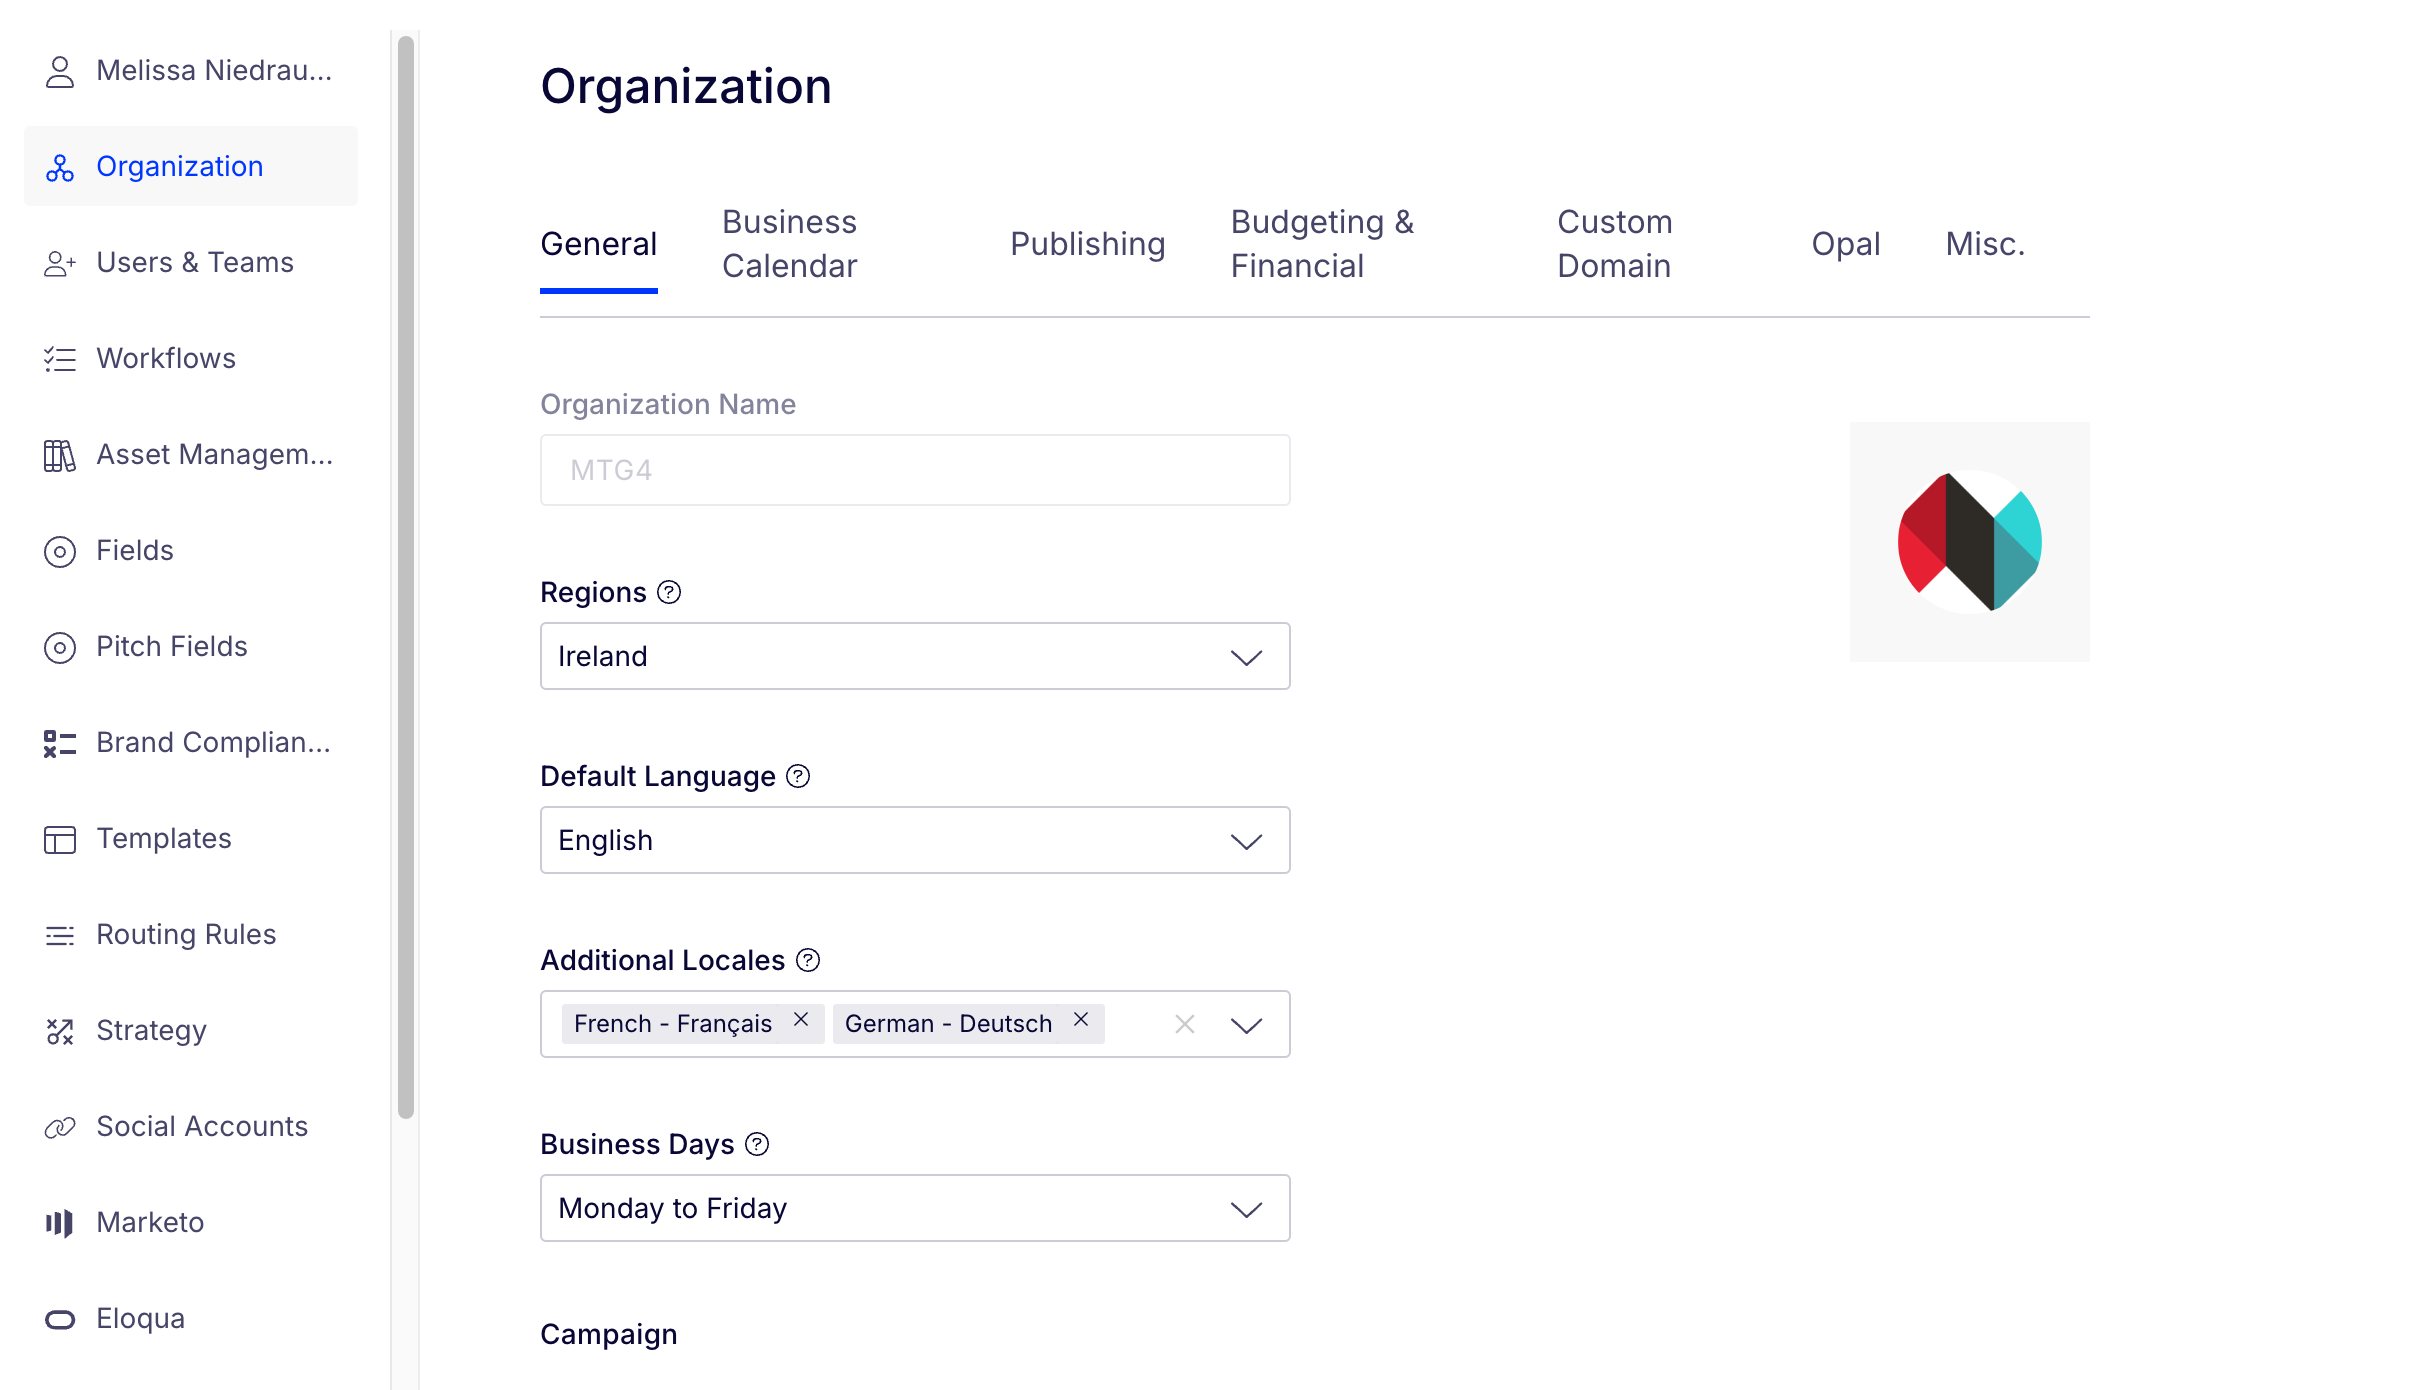Click the Organization page heading
Image resolution: width=2420 pixels, height=1390 pixels.
click(686, 87)
